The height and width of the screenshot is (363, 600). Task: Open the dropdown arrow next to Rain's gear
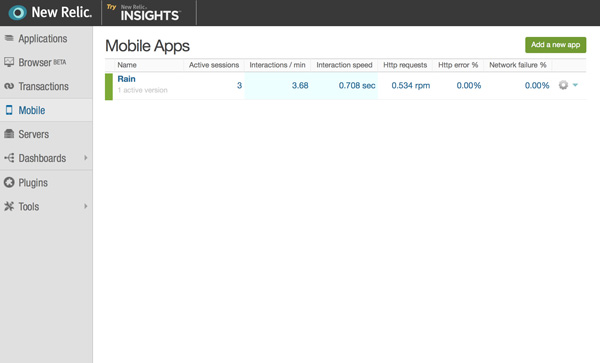(x=575, y=85)
